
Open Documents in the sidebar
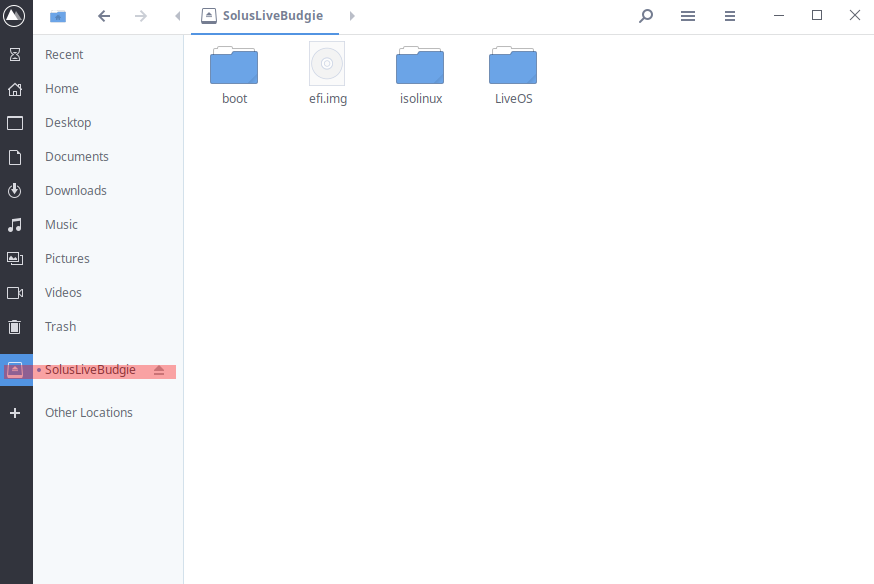coord(77,157)
